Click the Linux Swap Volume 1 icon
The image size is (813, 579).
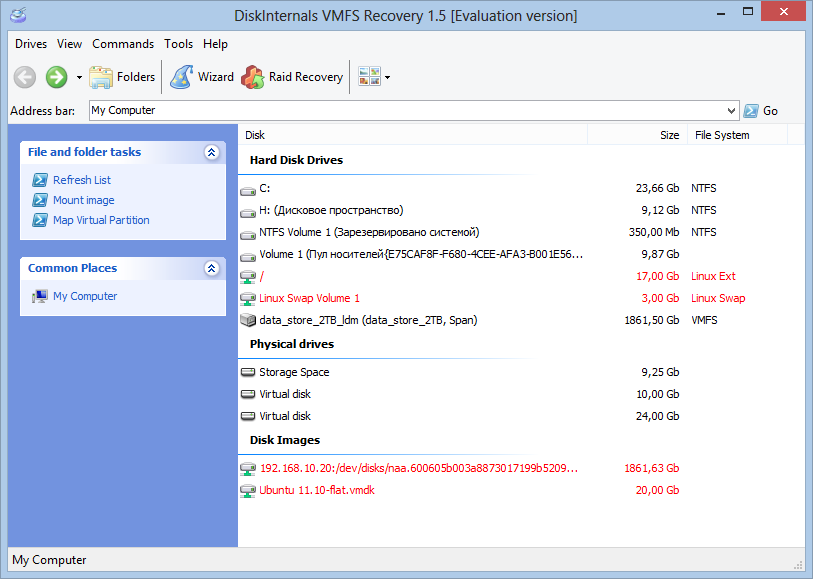click(248, 299)
